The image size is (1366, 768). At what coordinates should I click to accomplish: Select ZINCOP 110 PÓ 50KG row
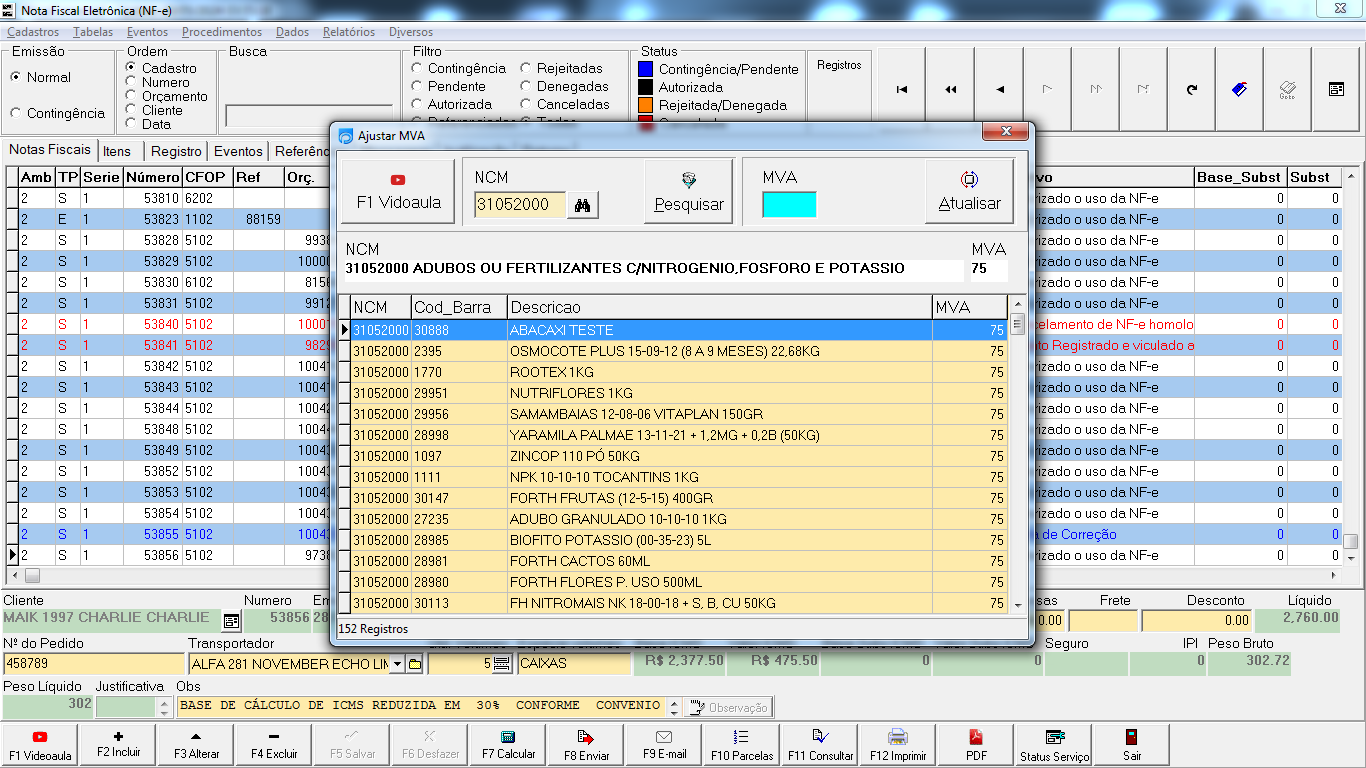click(x=678, y=456)
